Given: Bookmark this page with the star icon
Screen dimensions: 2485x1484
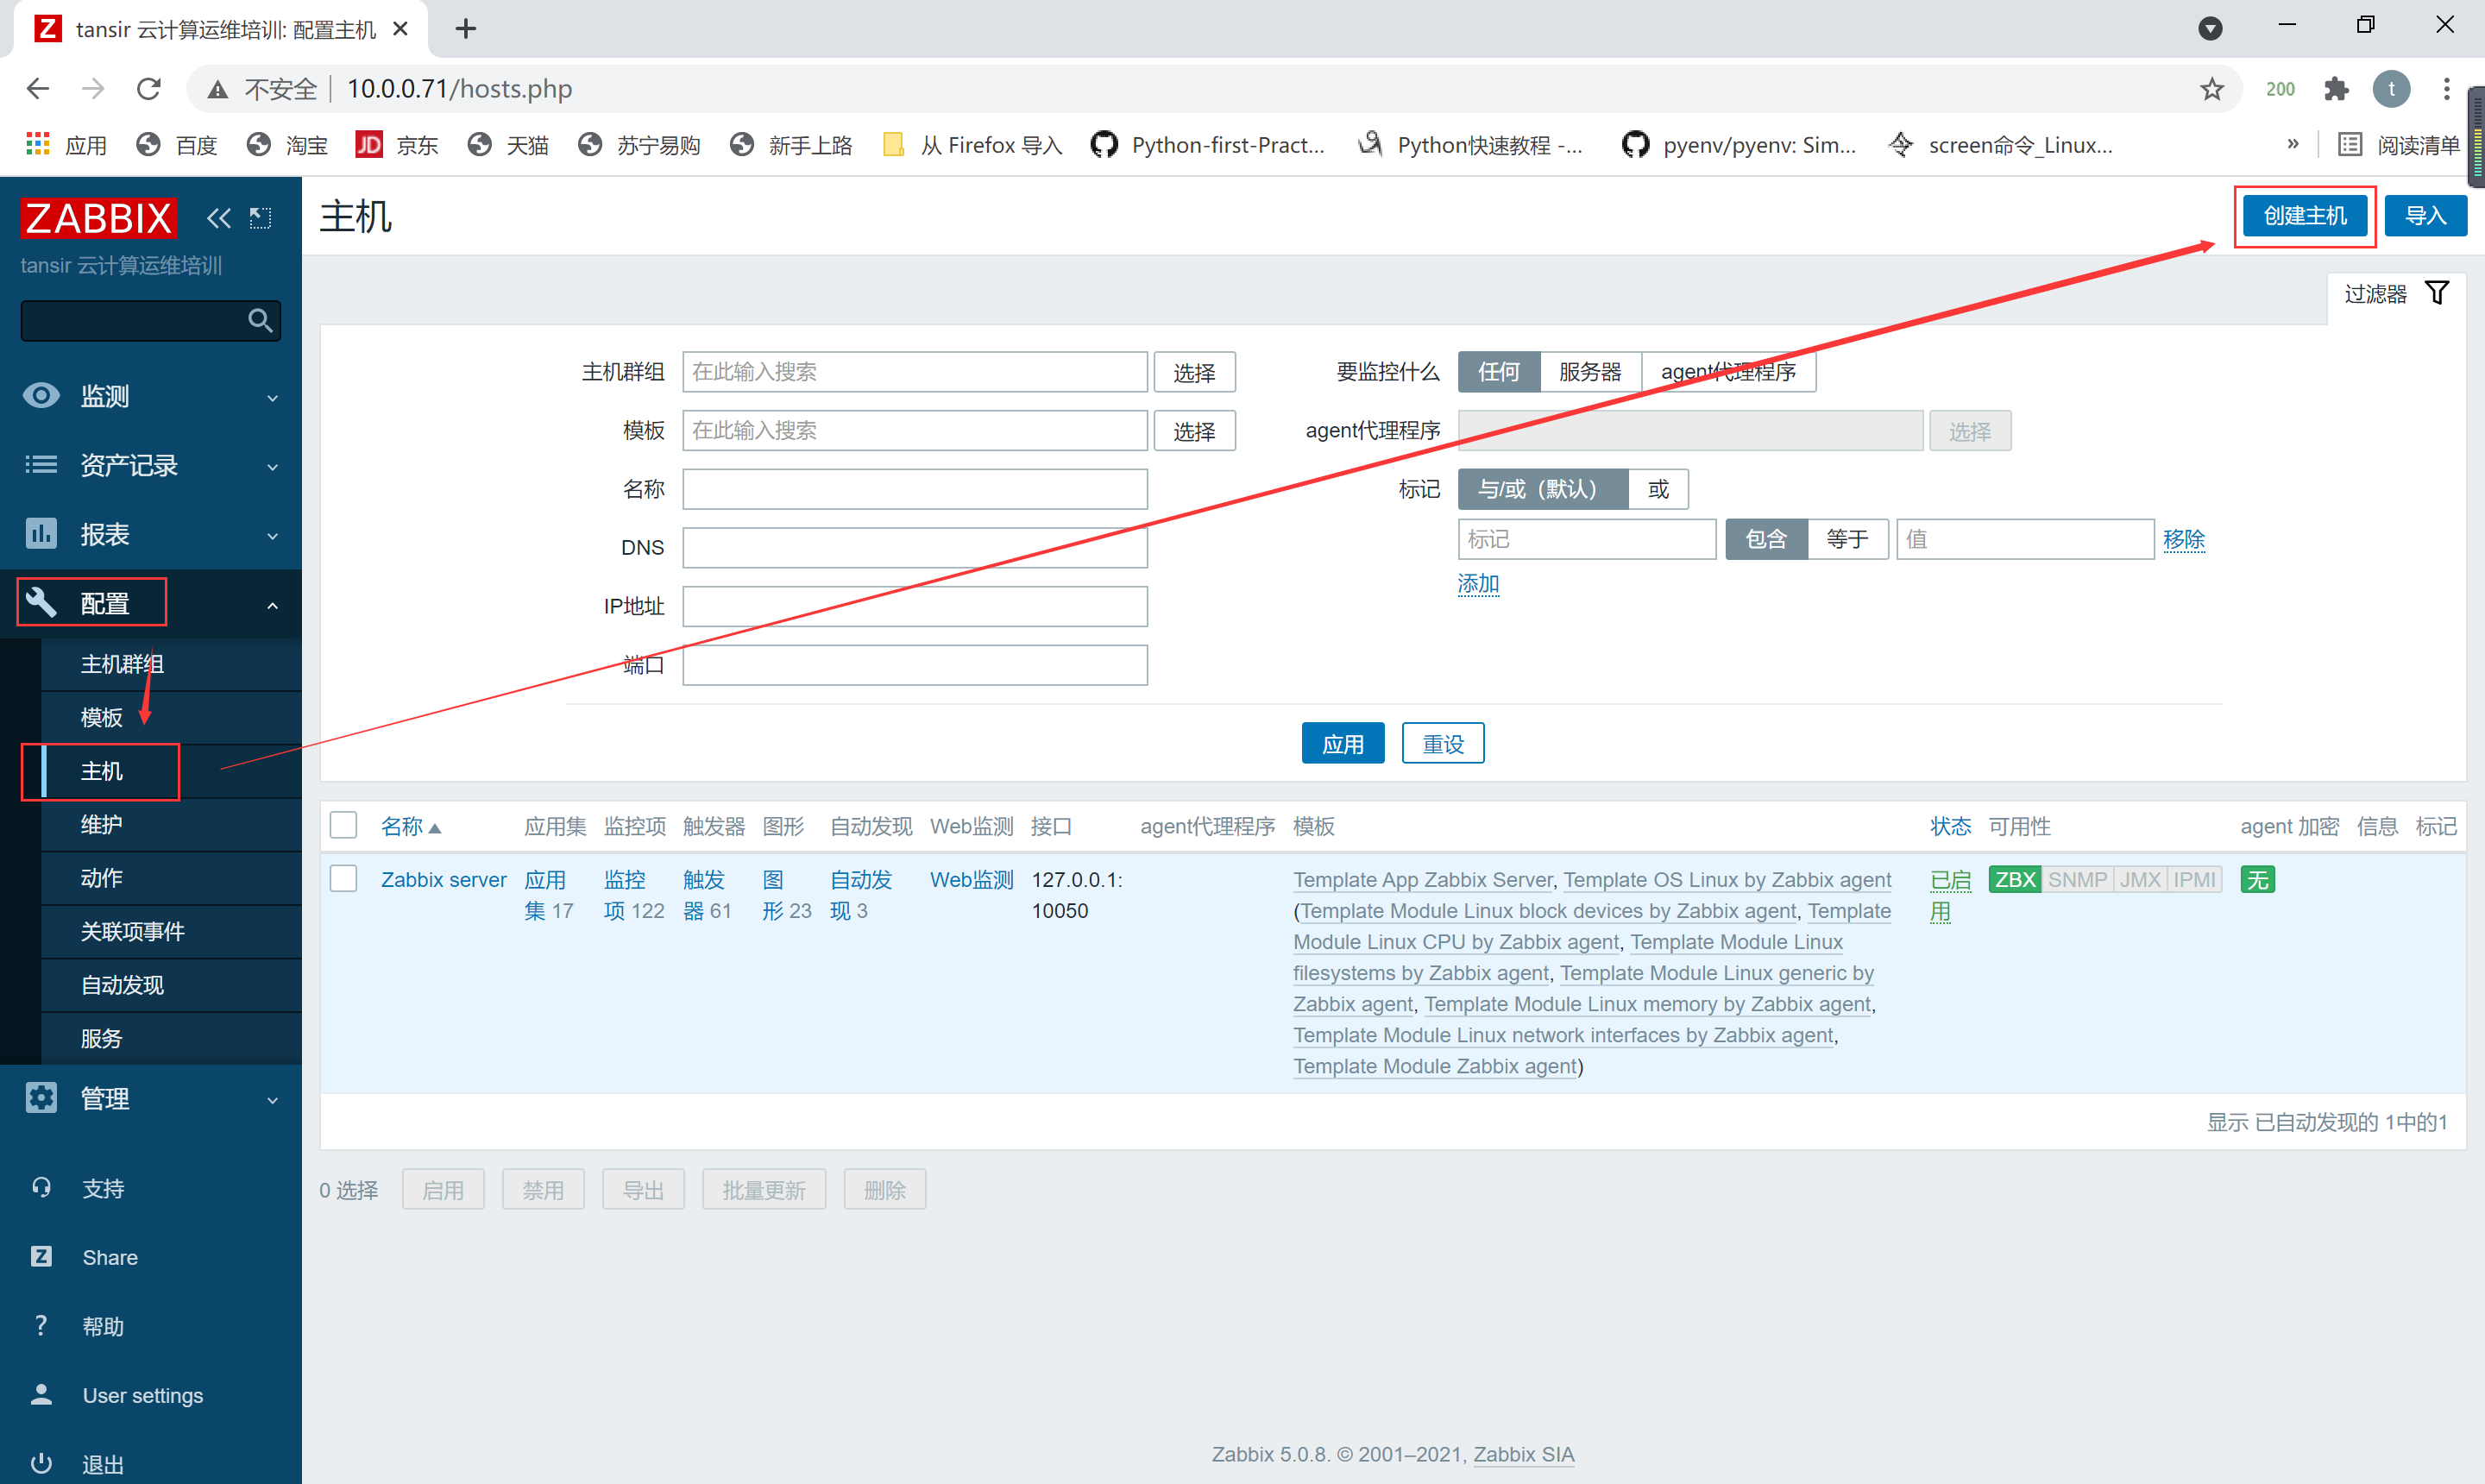Looking at the screenshot, I should (2211, 89).
